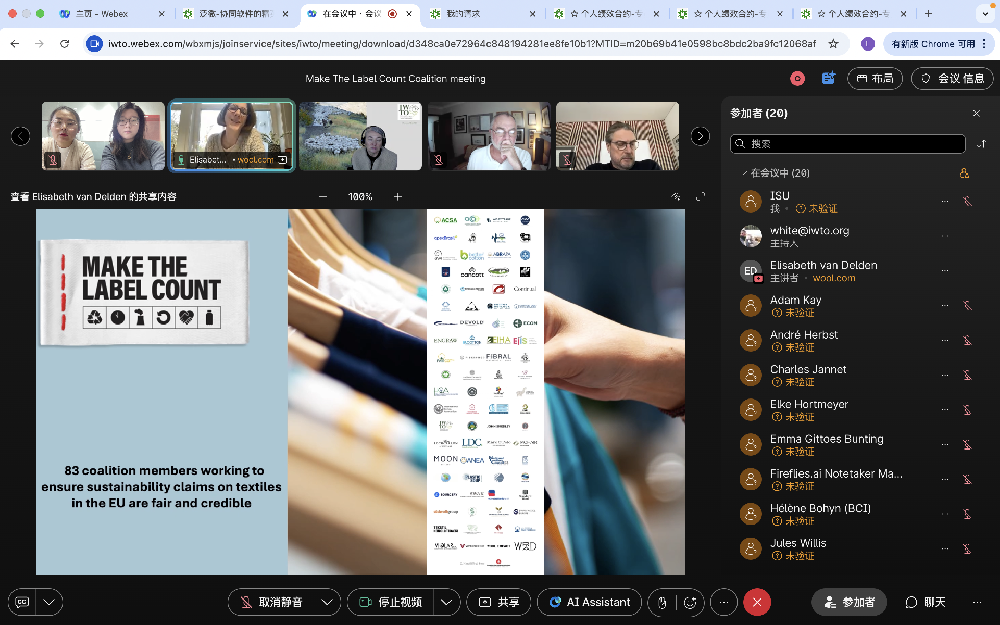Toggle unmute with the 取消静音 button
Viewport: 1000px width, 625px height.
click(273, 602)
